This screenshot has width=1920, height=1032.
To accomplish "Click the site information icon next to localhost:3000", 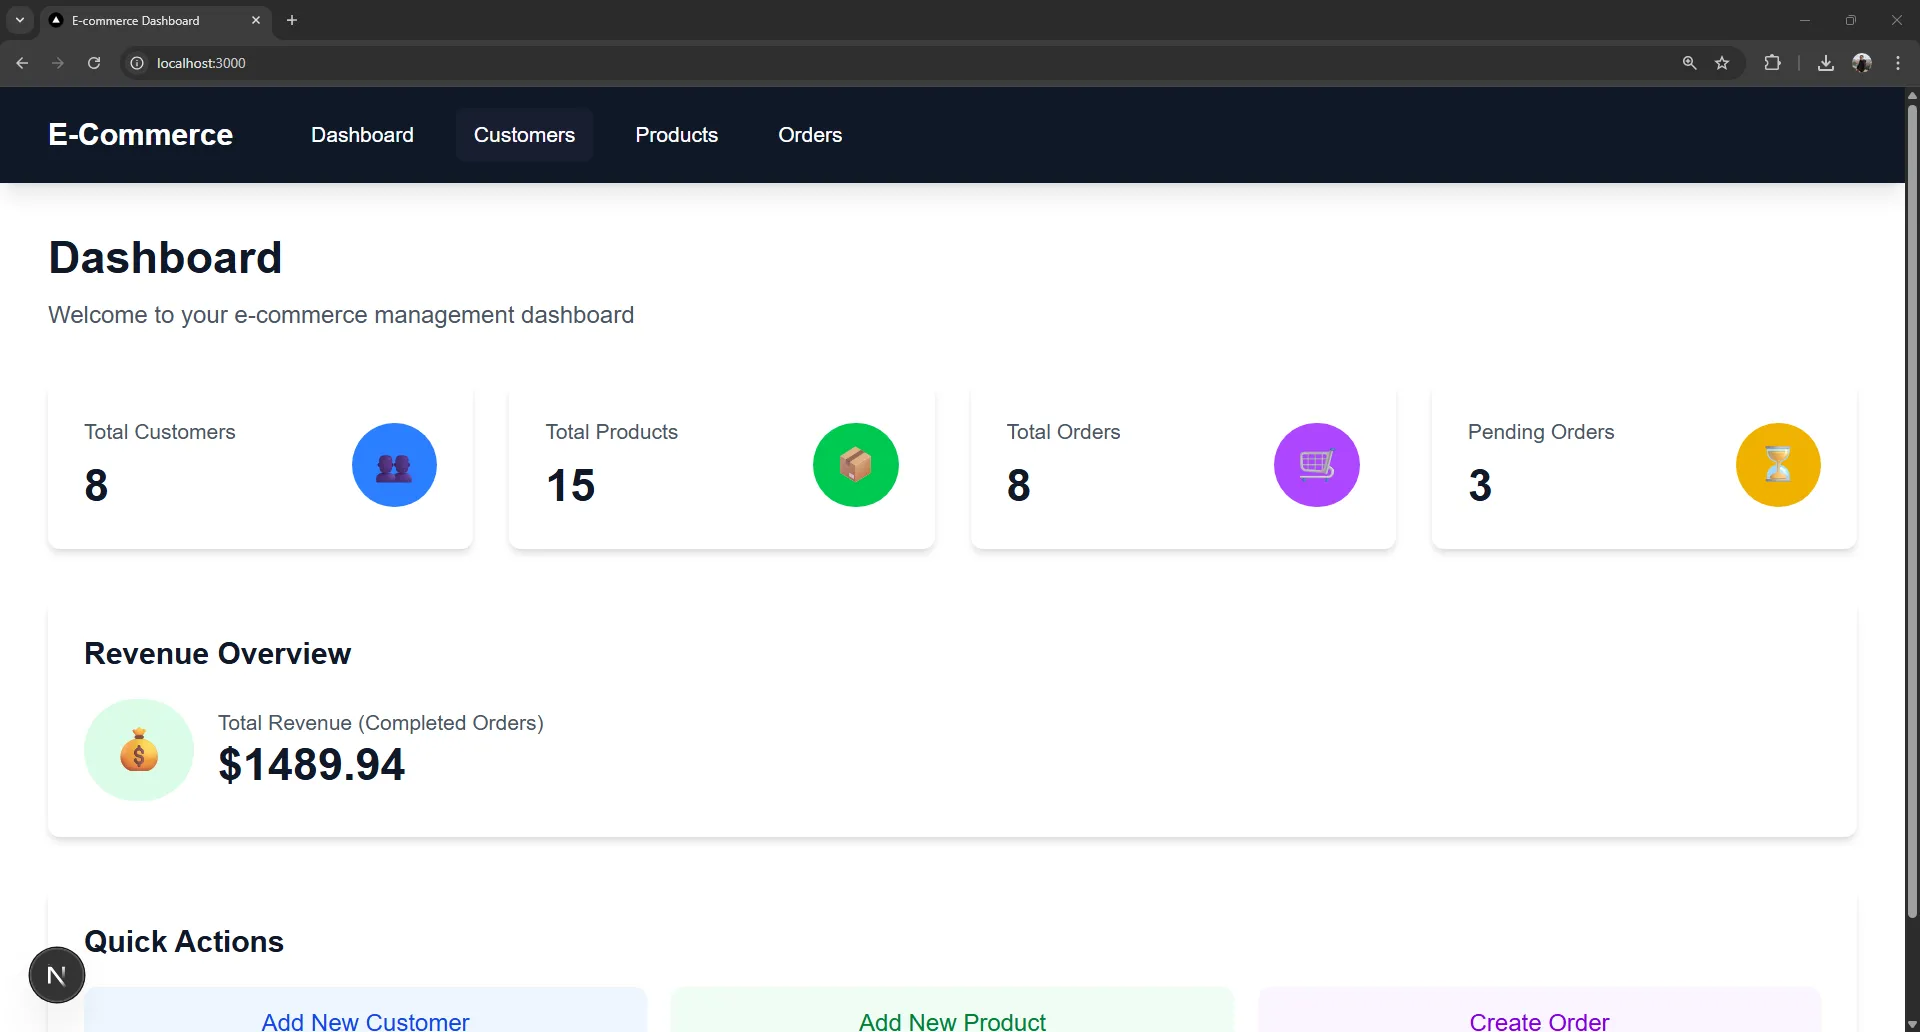I will coord(136,63).
